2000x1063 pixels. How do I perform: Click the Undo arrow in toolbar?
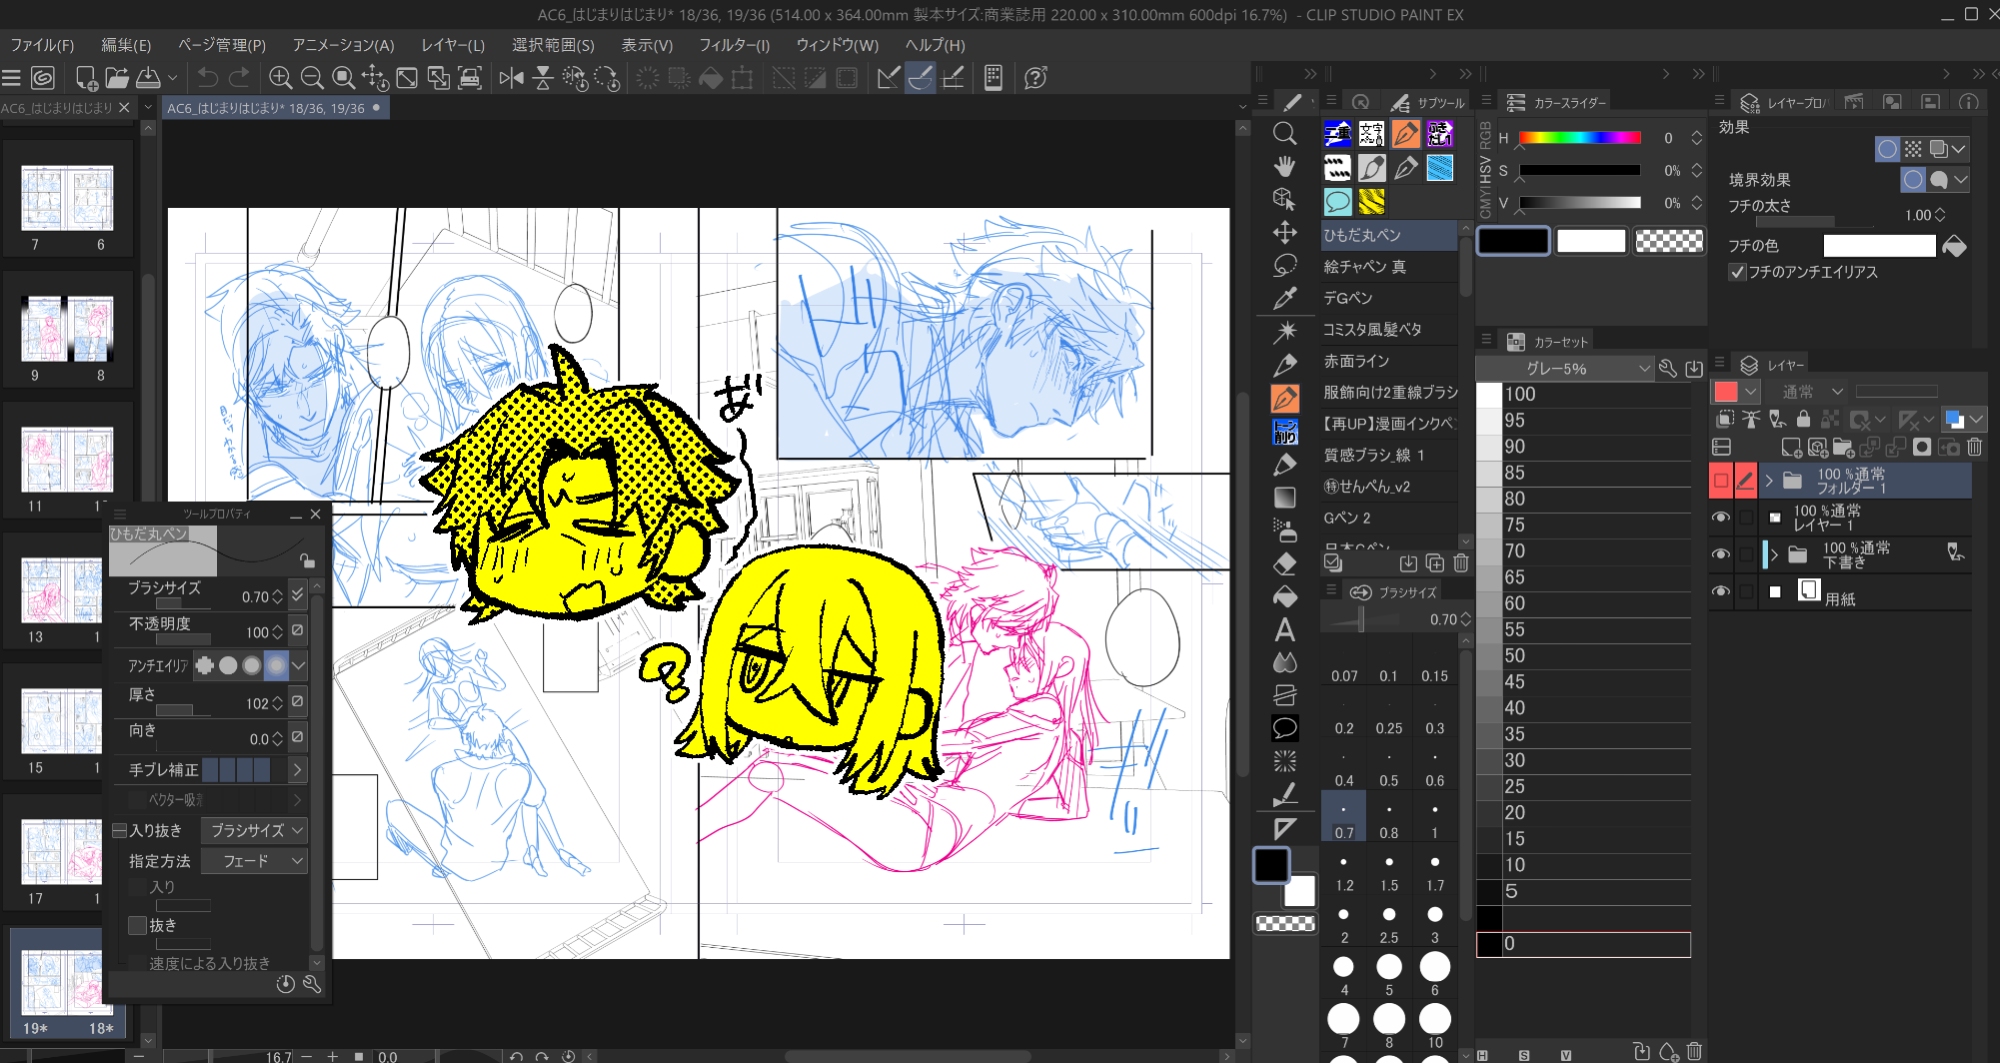(207, 78)
